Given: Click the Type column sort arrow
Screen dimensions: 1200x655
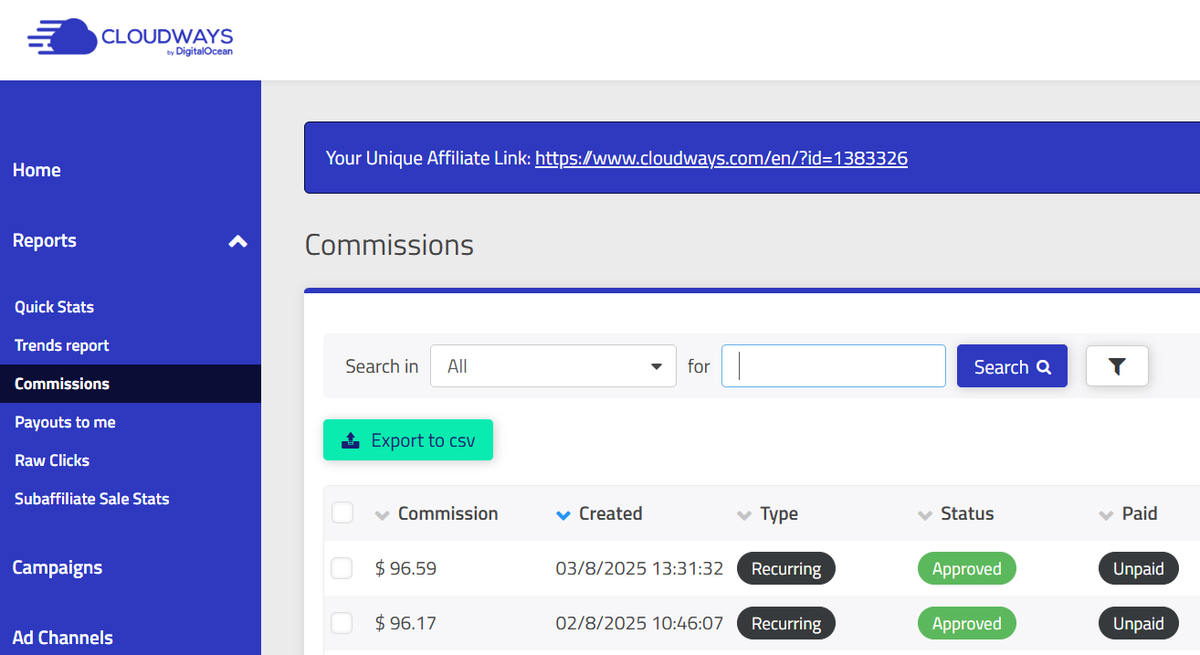Looking at the screenshot, I should coord(744,515).
